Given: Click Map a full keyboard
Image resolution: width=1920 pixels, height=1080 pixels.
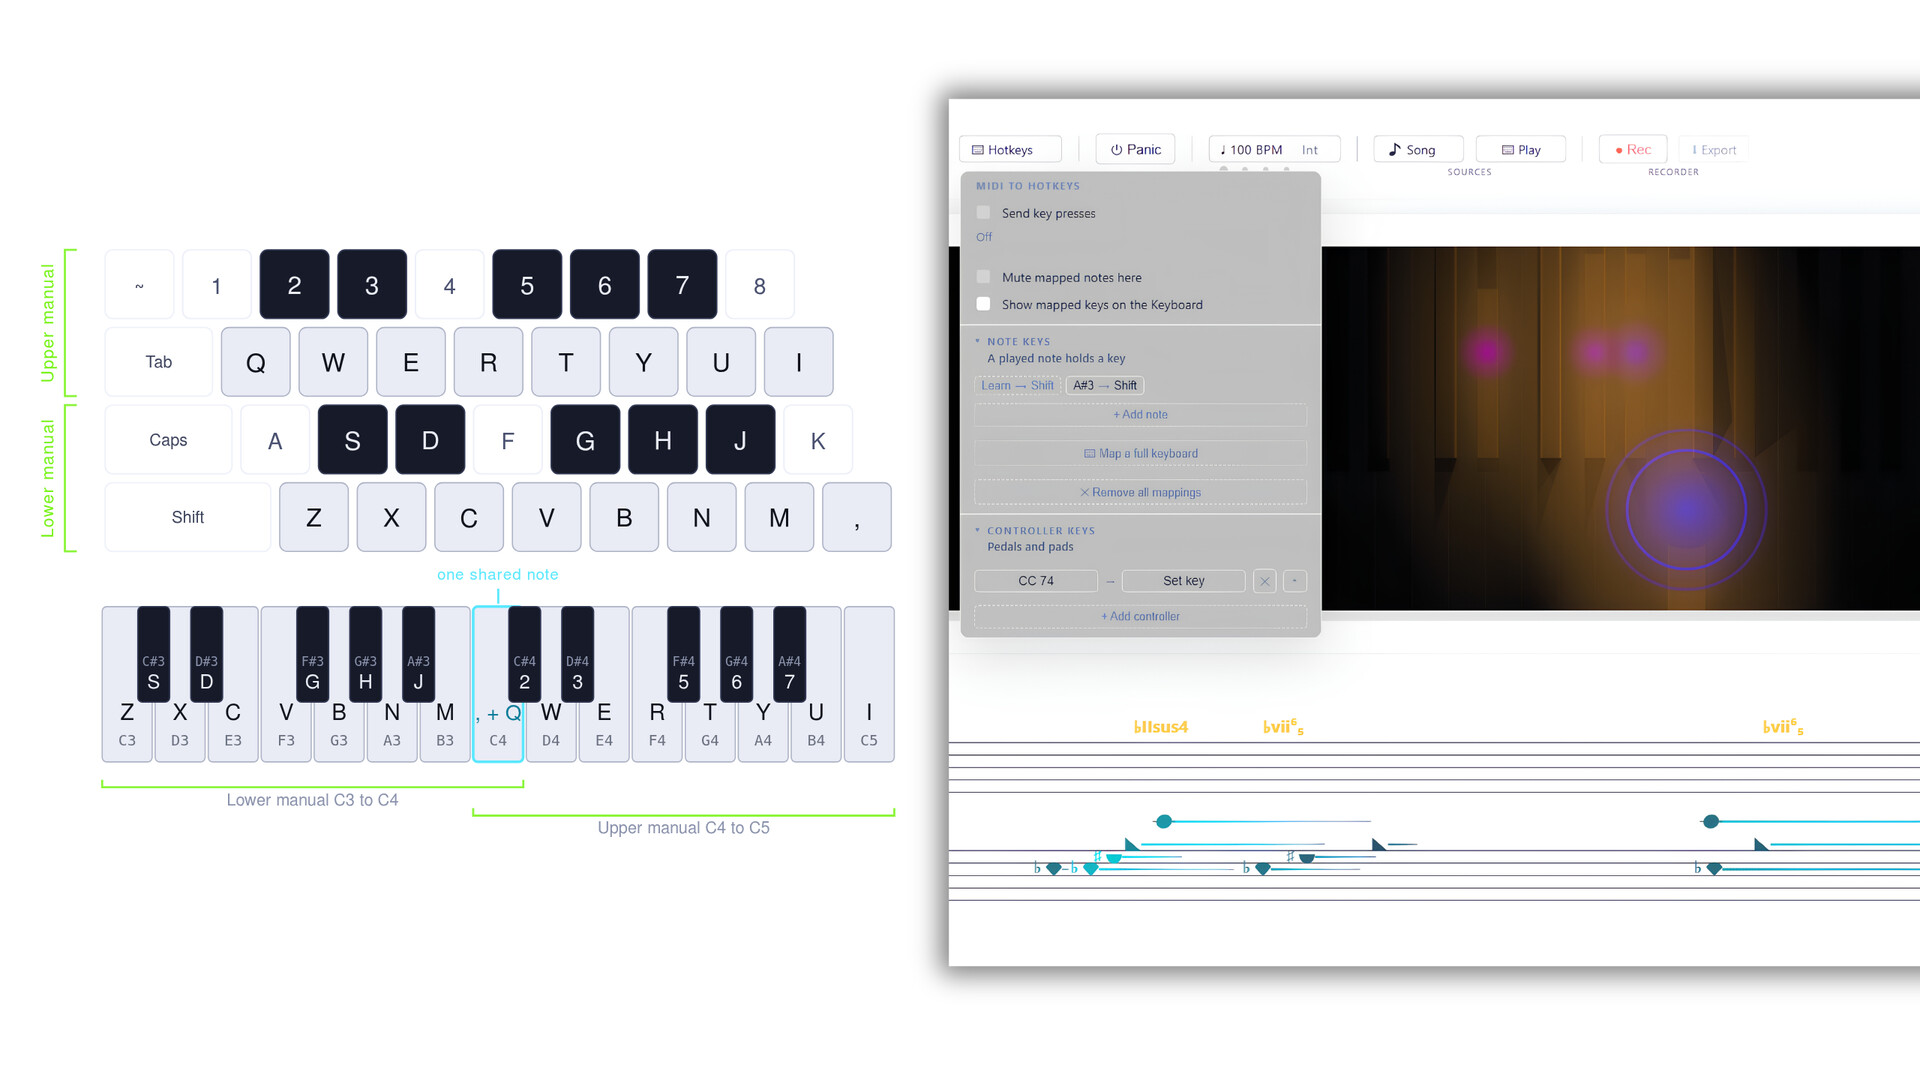Looking at the screenshot, I should click(1140, 453).
